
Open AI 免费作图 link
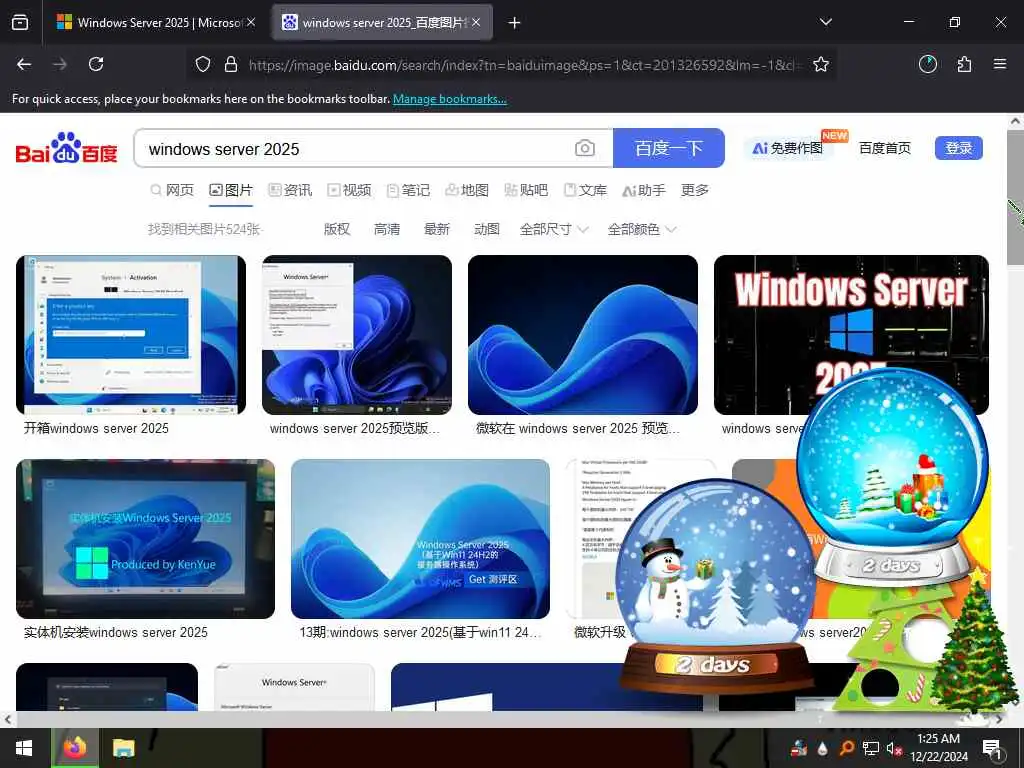789,148
